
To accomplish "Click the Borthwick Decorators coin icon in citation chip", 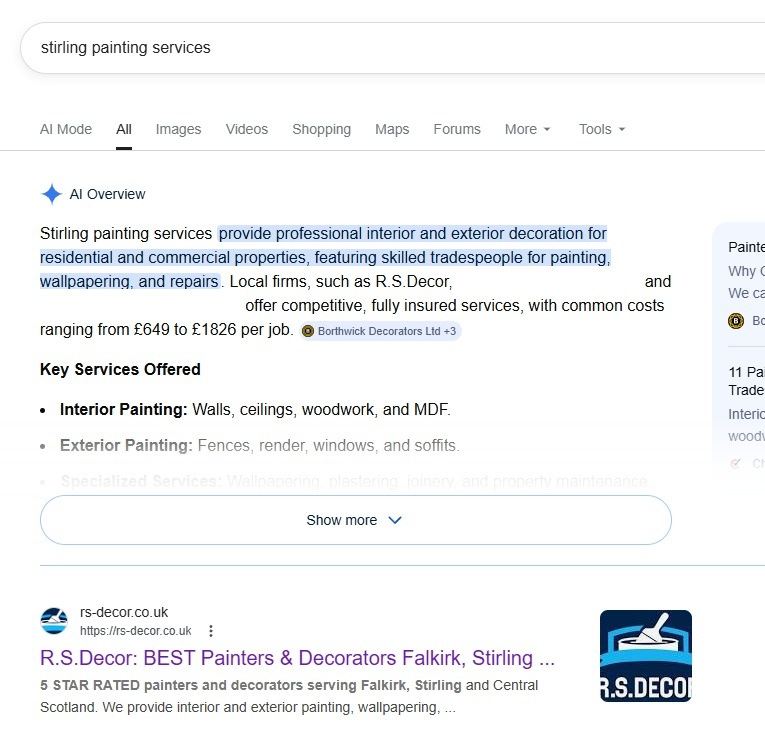I will (308, 331).
